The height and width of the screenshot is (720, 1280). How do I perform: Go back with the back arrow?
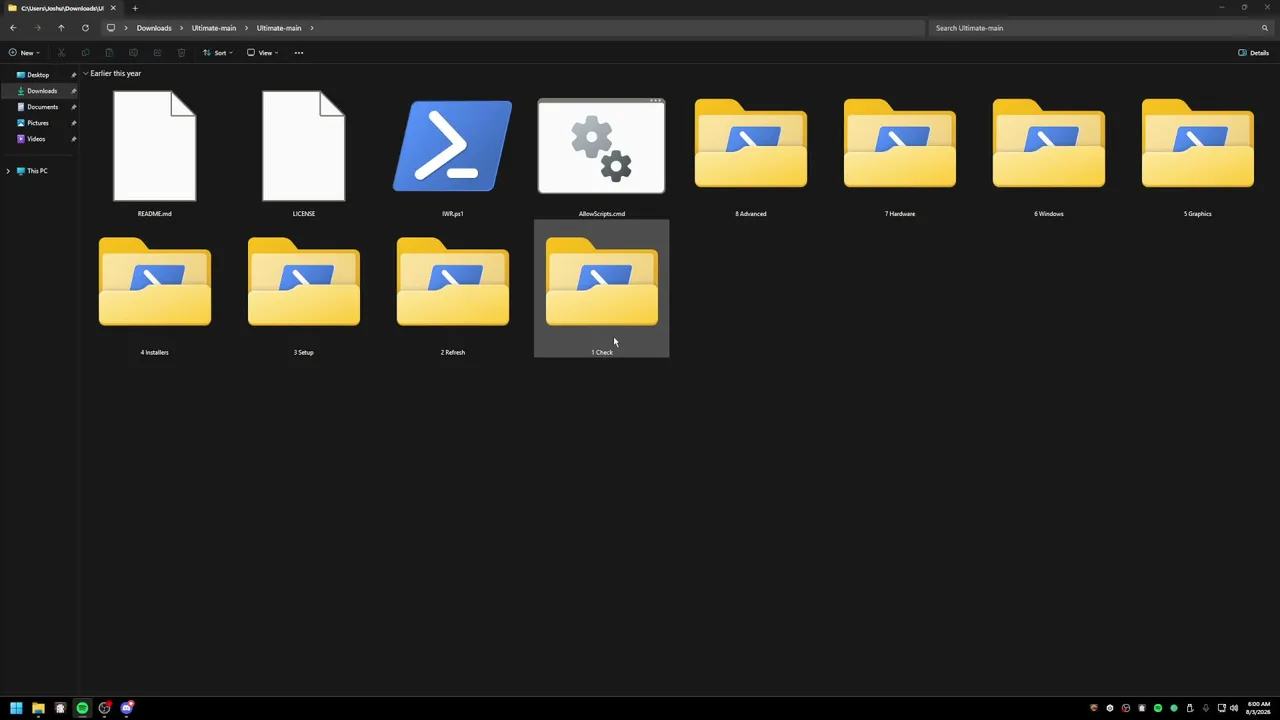(13, 28)
